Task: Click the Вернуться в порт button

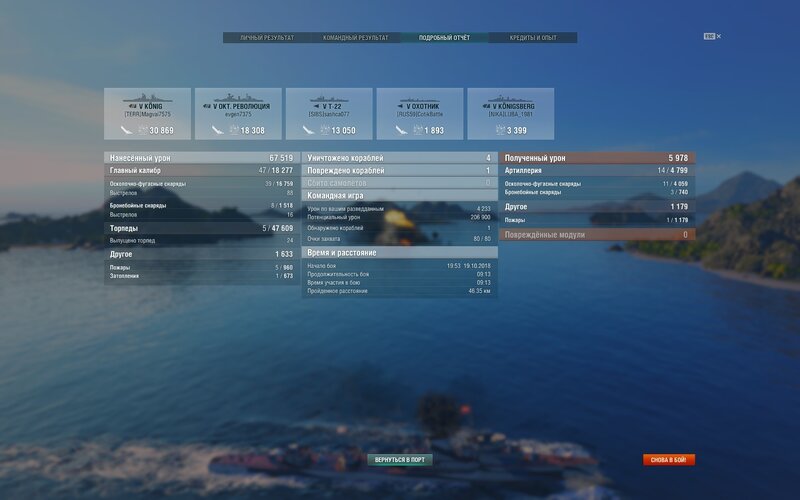Action: [400, 460]
